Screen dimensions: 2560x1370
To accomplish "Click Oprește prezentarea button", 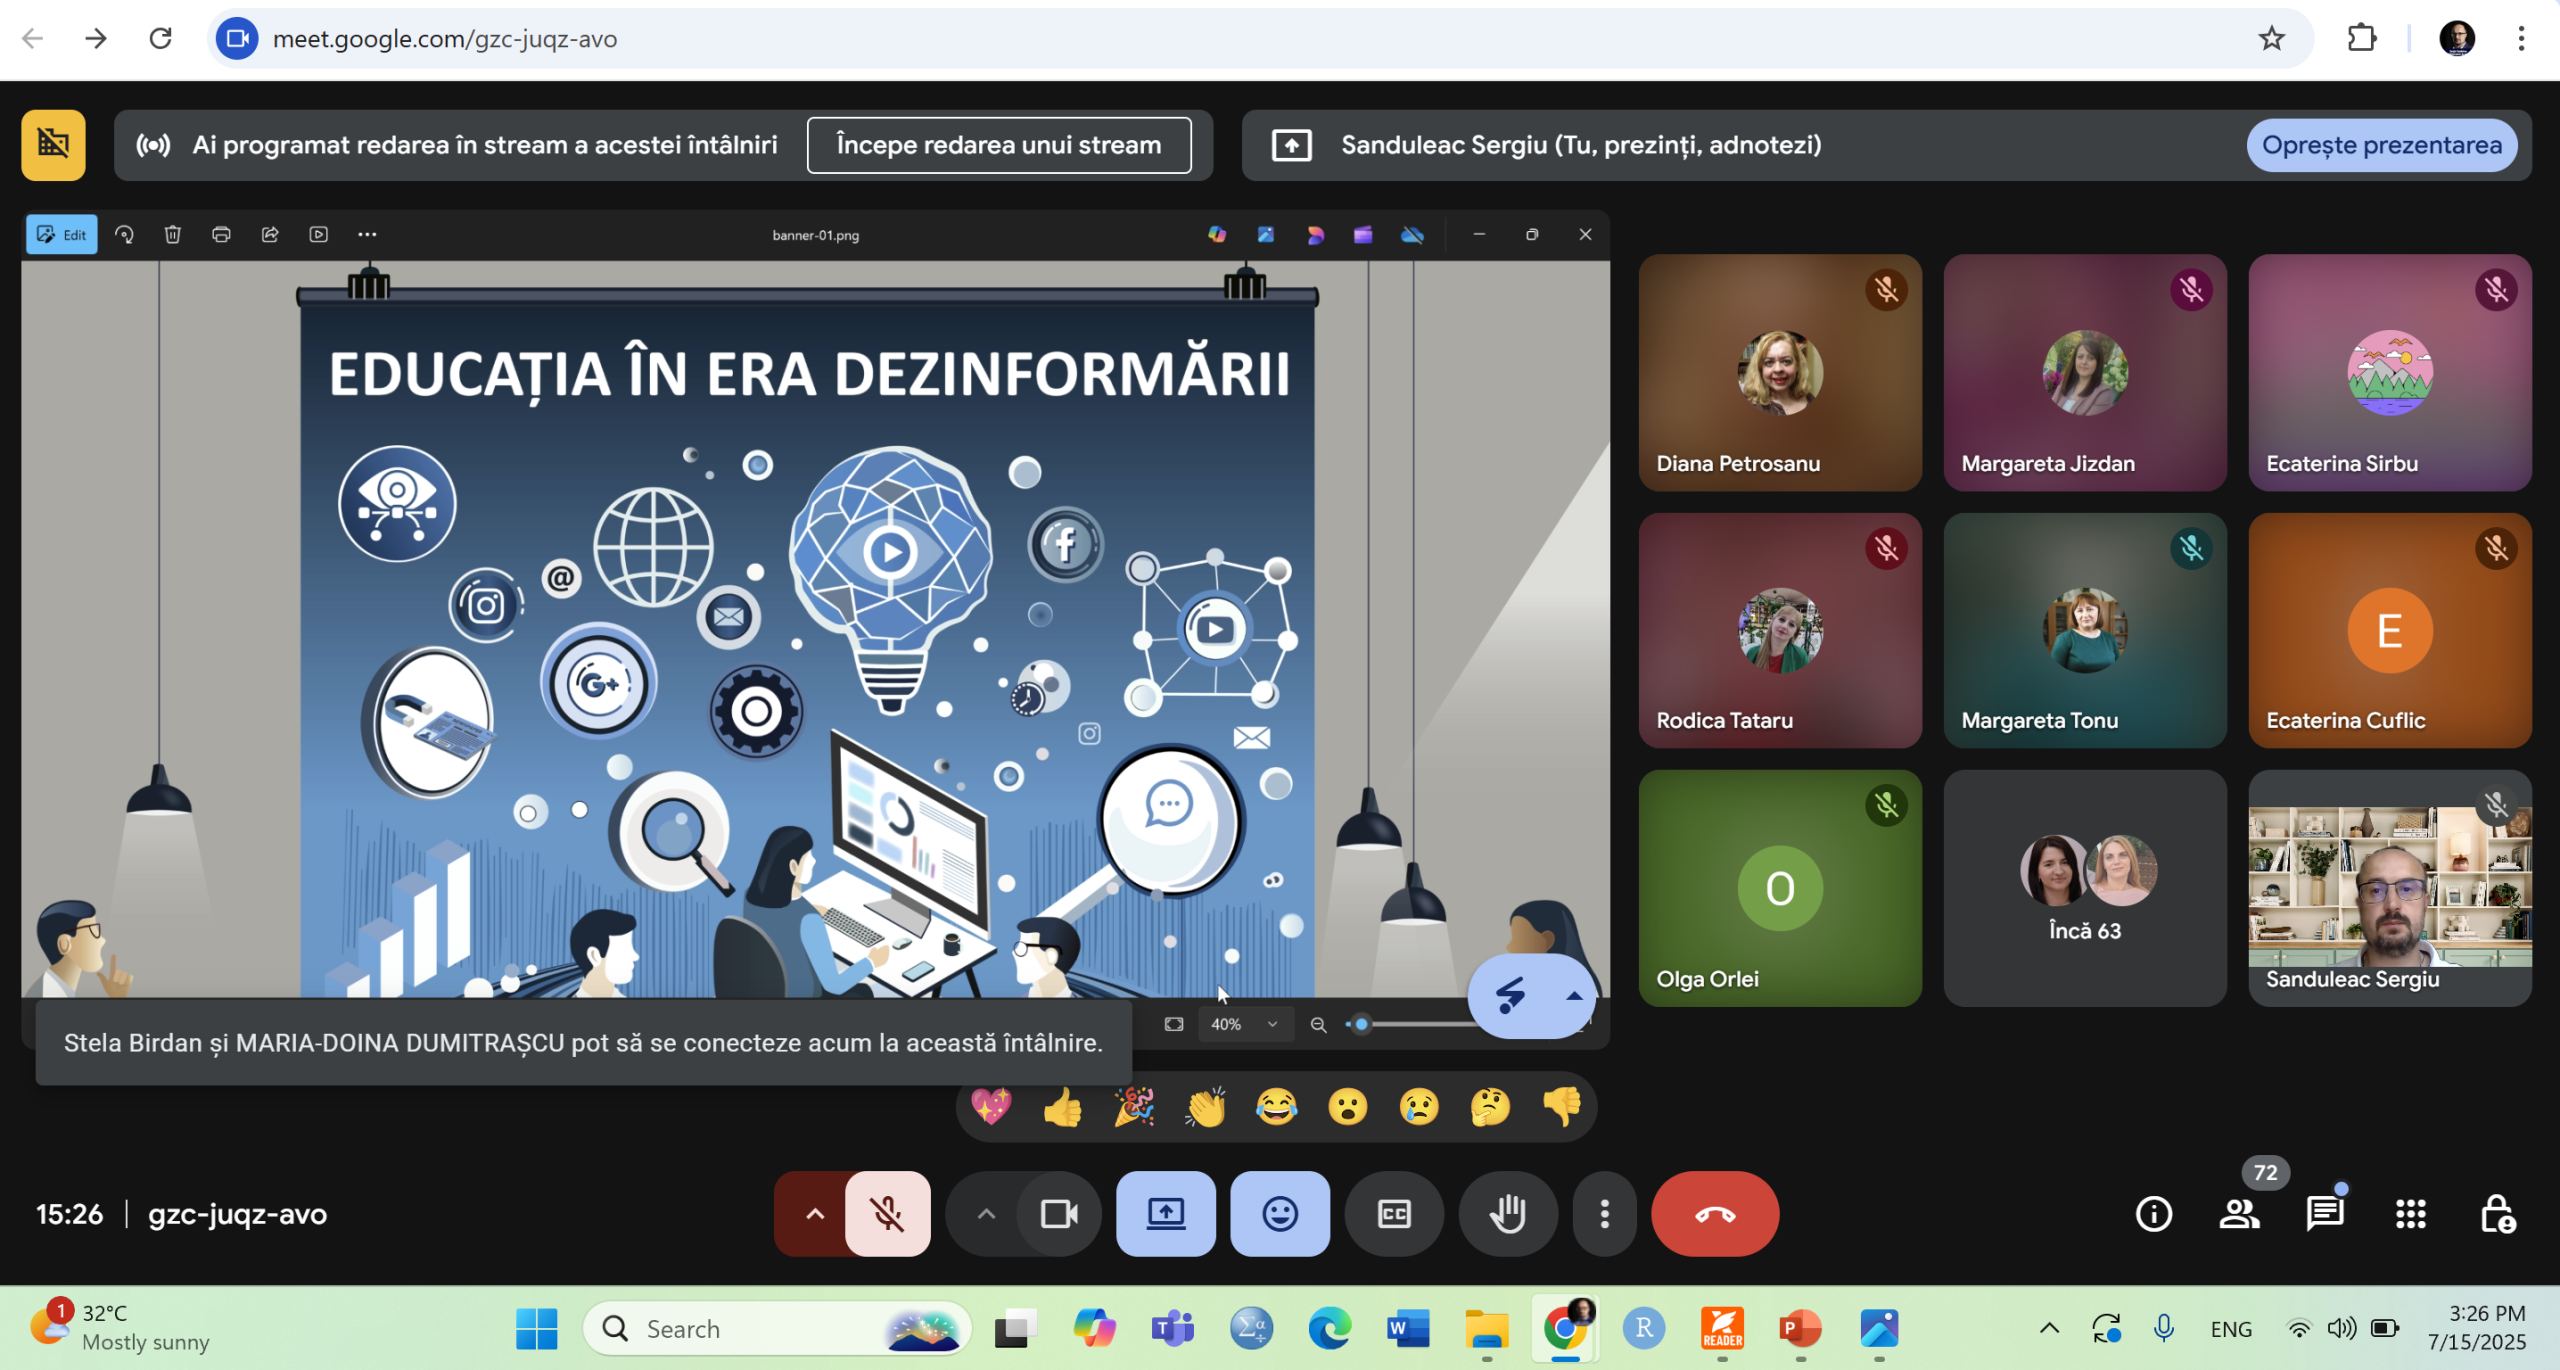I will [x=2381, y=145].
